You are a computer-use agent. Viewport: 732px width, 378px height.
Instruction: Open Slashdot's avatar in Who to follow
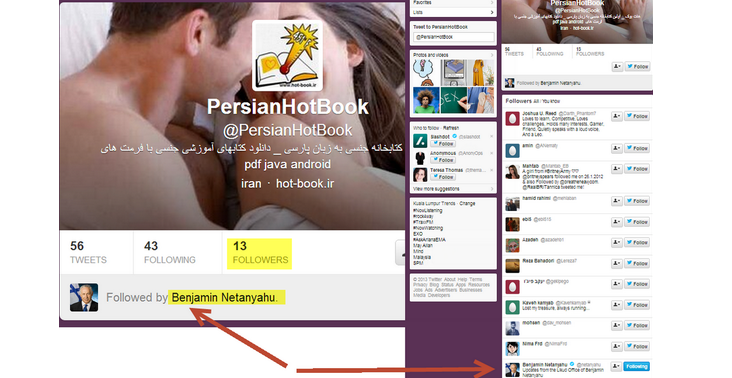click(x=420, y=140)
